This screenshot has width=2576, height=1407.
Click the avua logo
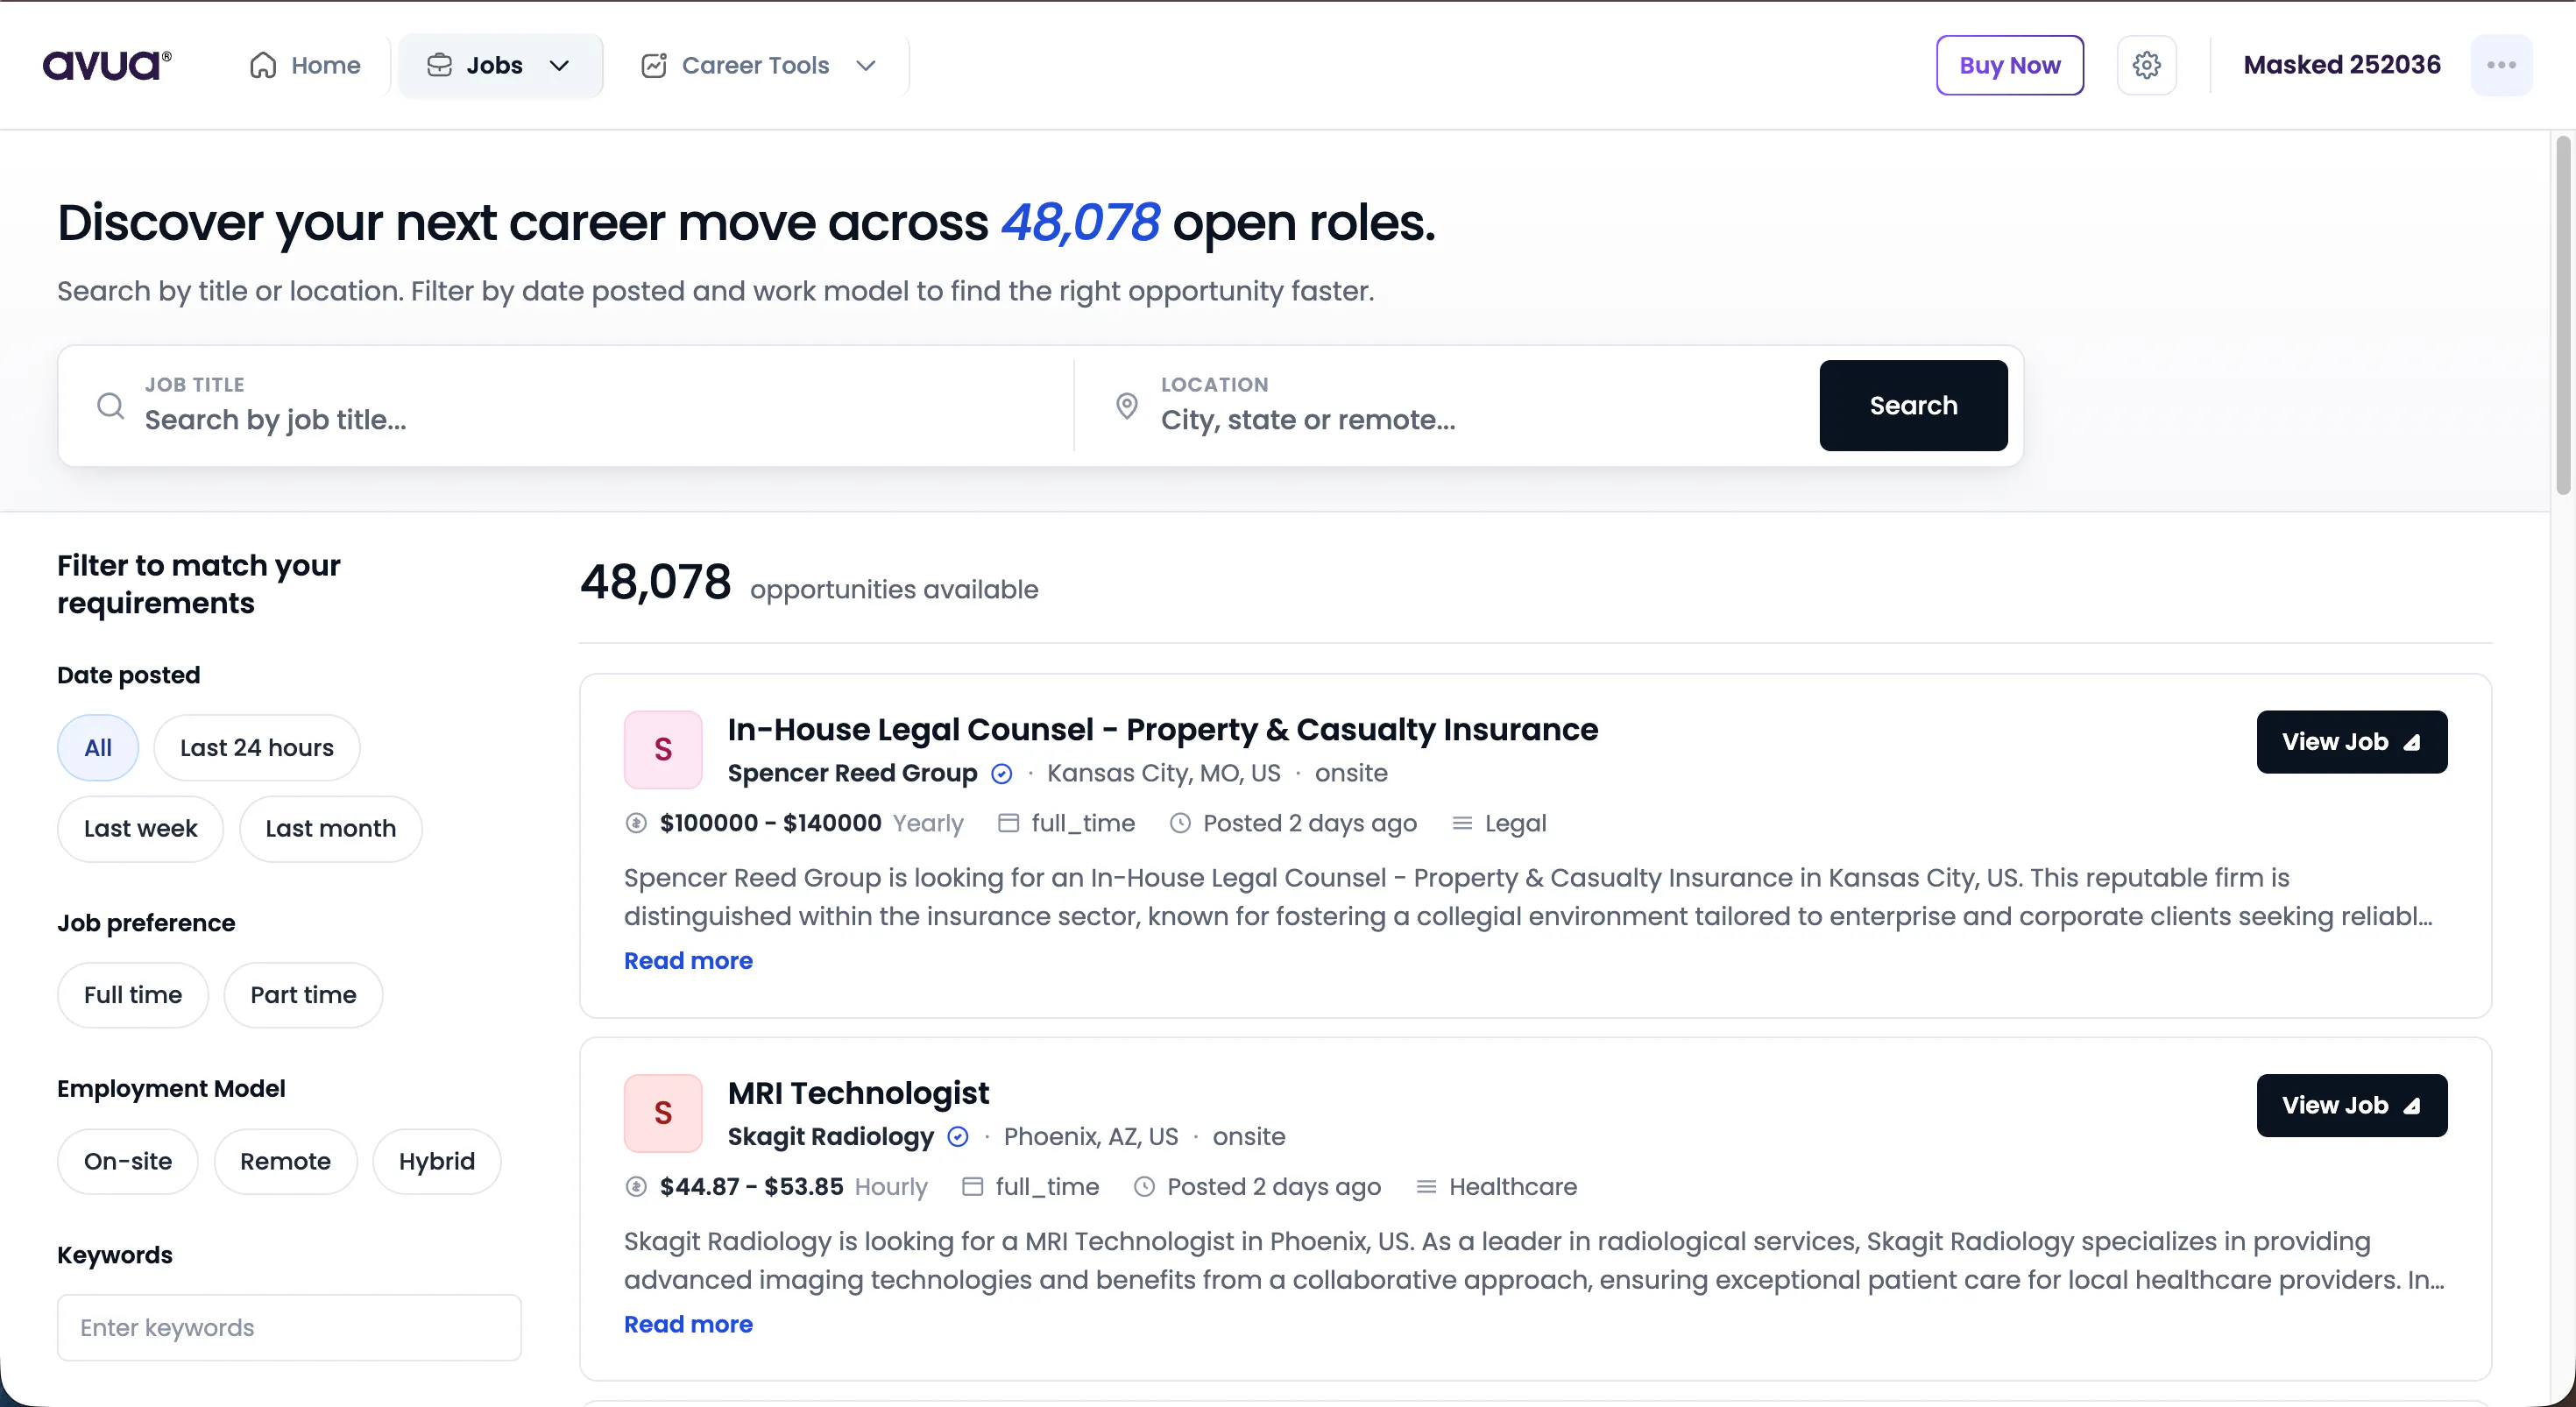(x=107, y=65)
